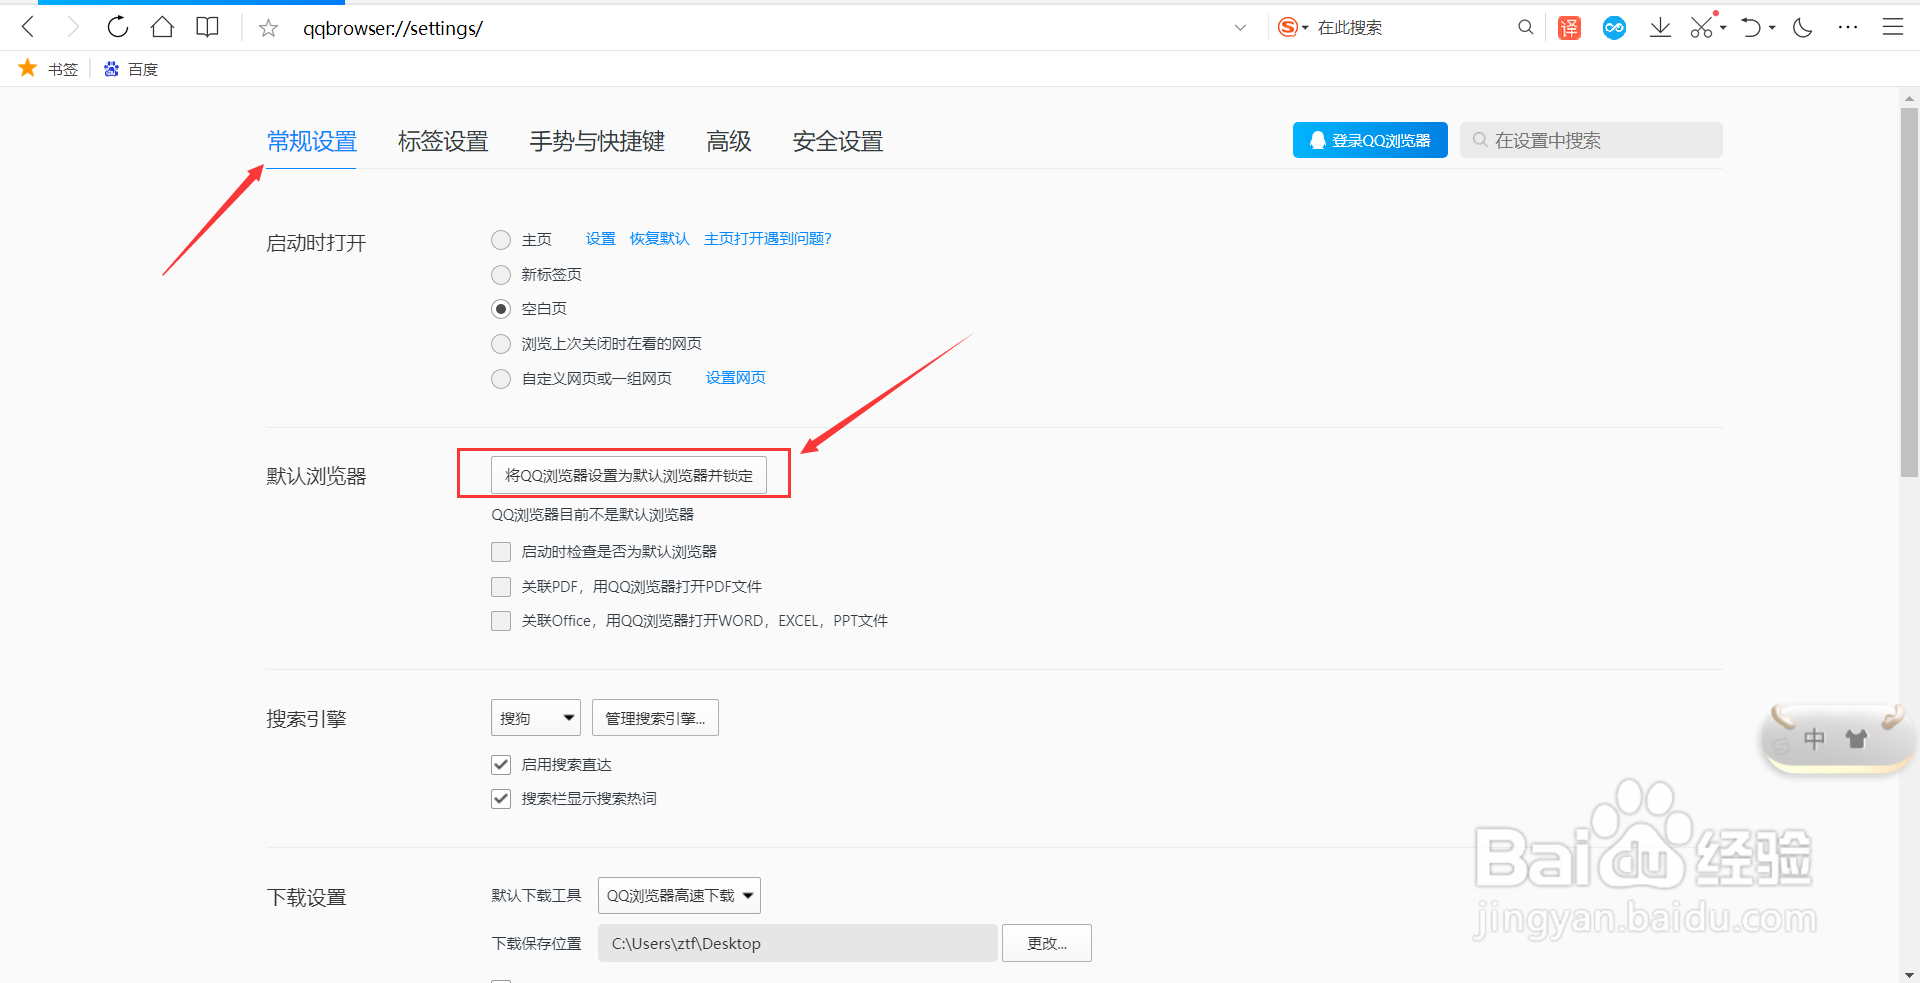This screenshot has width=1920, height=983.
Task: Focus the 在设置中搜索 search field
Action: (x=1591, y=140)
